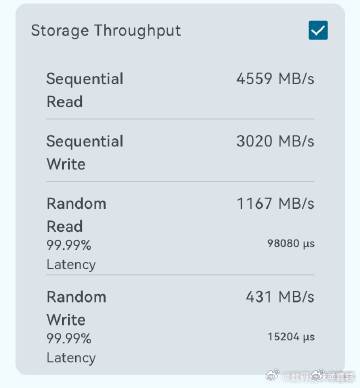The width and height of the screenshot is (360, 388).
Task: Select the Random Write label
Action: pos(76,308)
